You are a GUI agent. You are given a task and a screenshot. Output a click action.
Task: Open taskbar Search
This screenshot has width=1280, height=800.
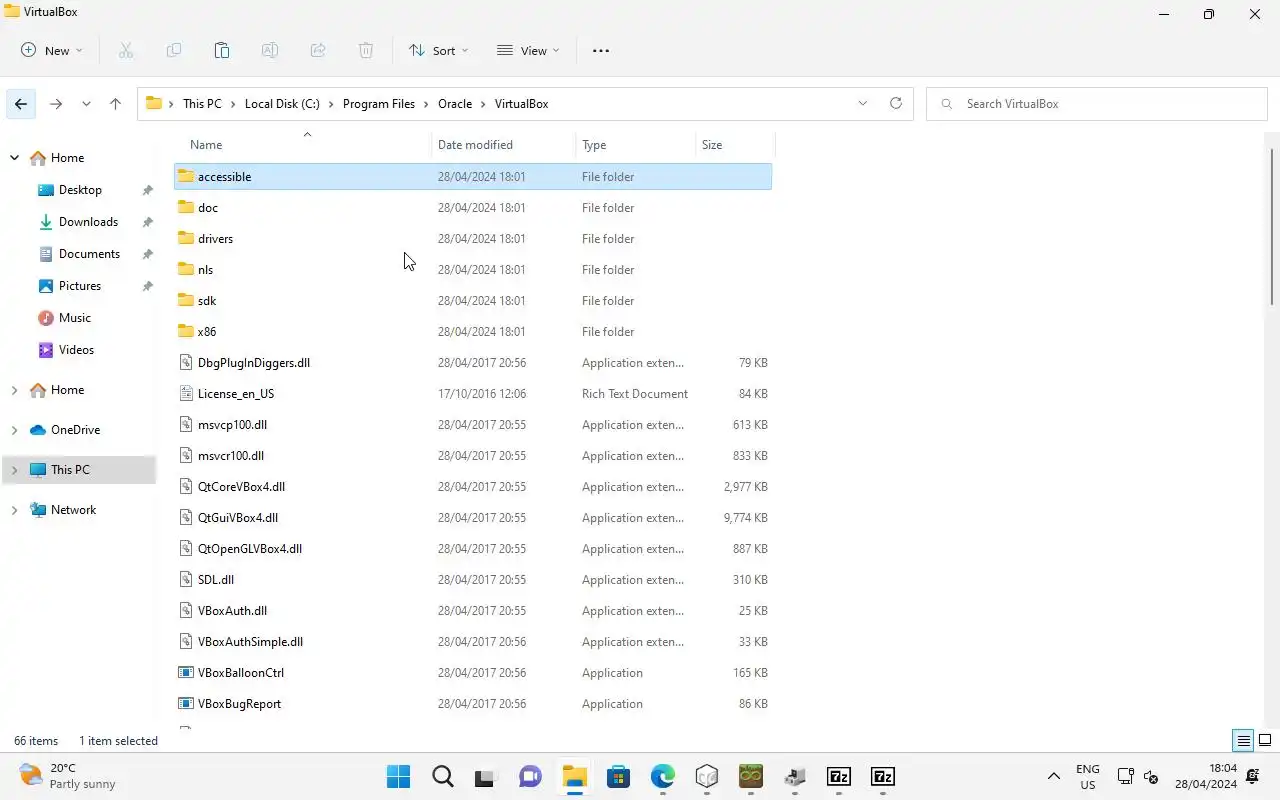tap(442, 776)
